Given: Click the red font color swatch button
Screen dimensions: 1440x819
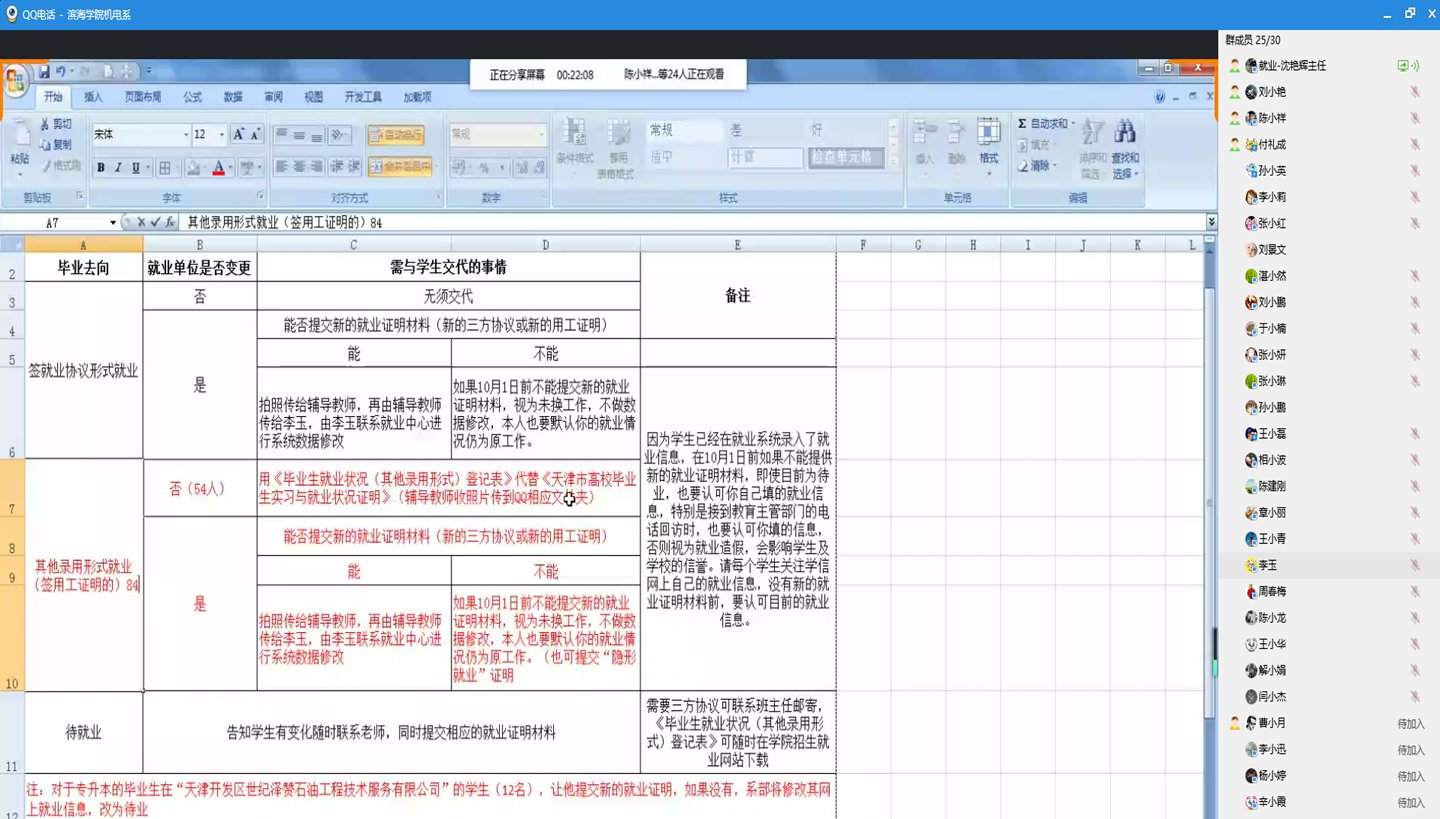Looking at the screenshot, I should [x=218, y=168].
